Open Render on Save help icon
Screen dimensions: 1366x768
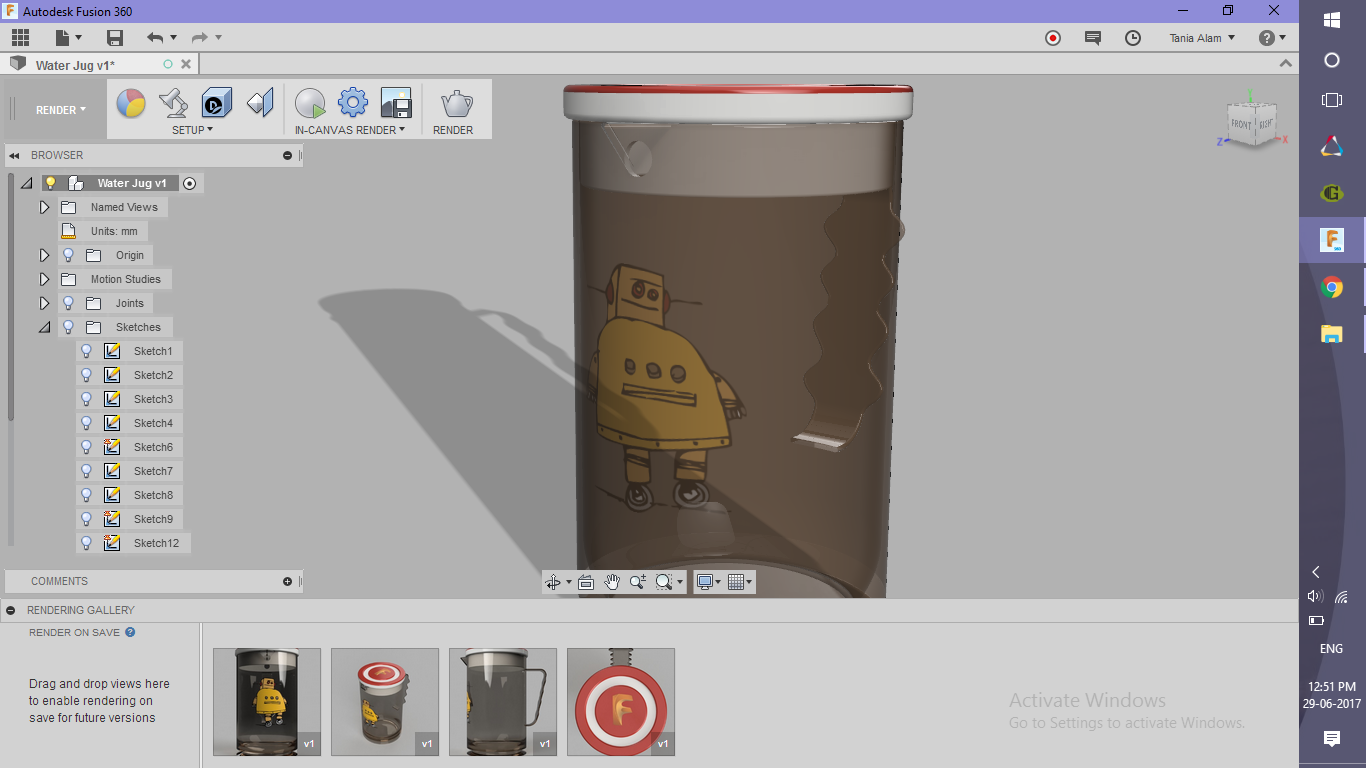130,632
